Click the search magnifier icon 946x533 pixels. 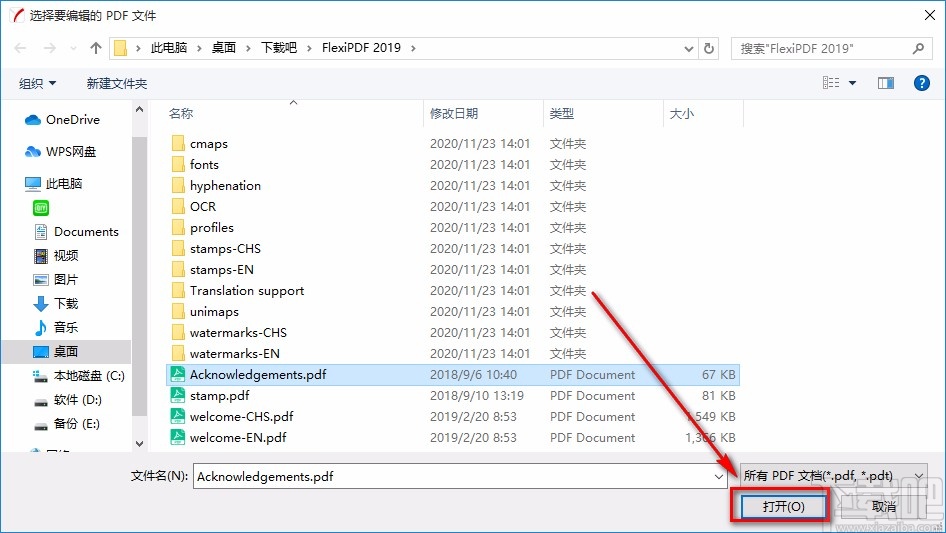click(918, 48)
